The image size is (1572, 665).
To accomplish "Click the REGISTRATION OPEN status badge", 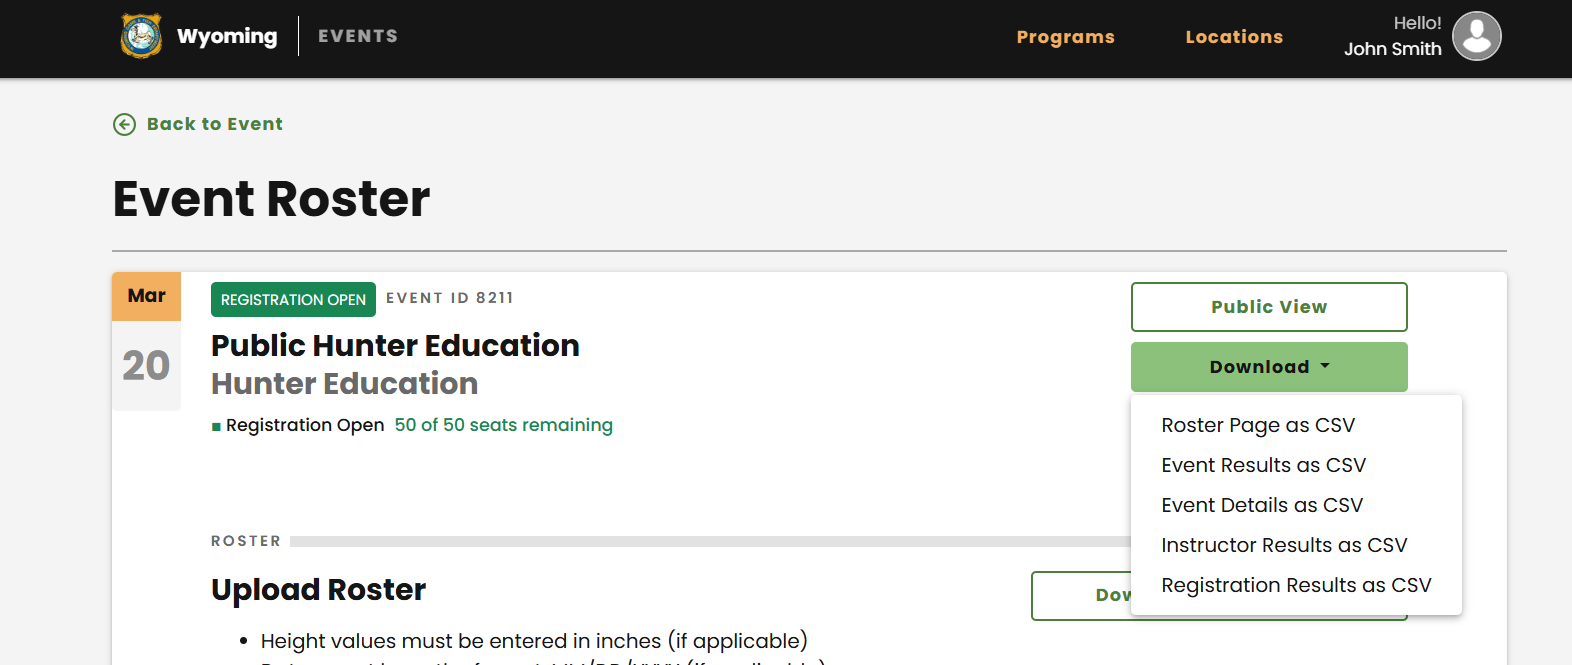I will click(293, 299).
